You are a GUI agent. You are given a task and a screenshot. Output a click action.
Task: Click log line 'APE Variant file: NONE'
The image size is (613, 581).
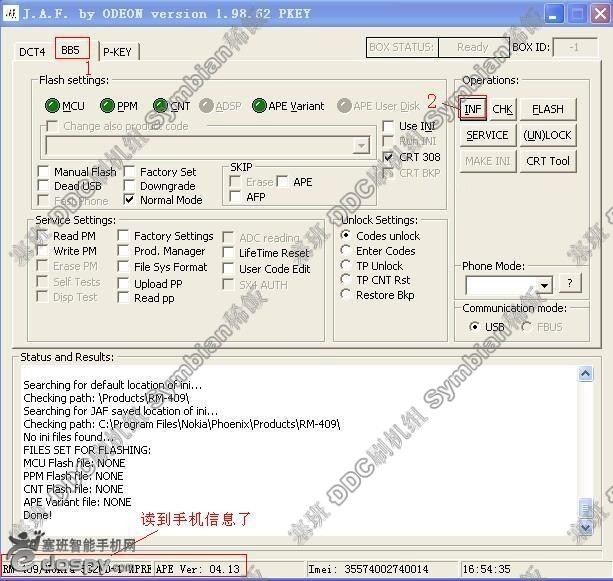tap(77, 502)
